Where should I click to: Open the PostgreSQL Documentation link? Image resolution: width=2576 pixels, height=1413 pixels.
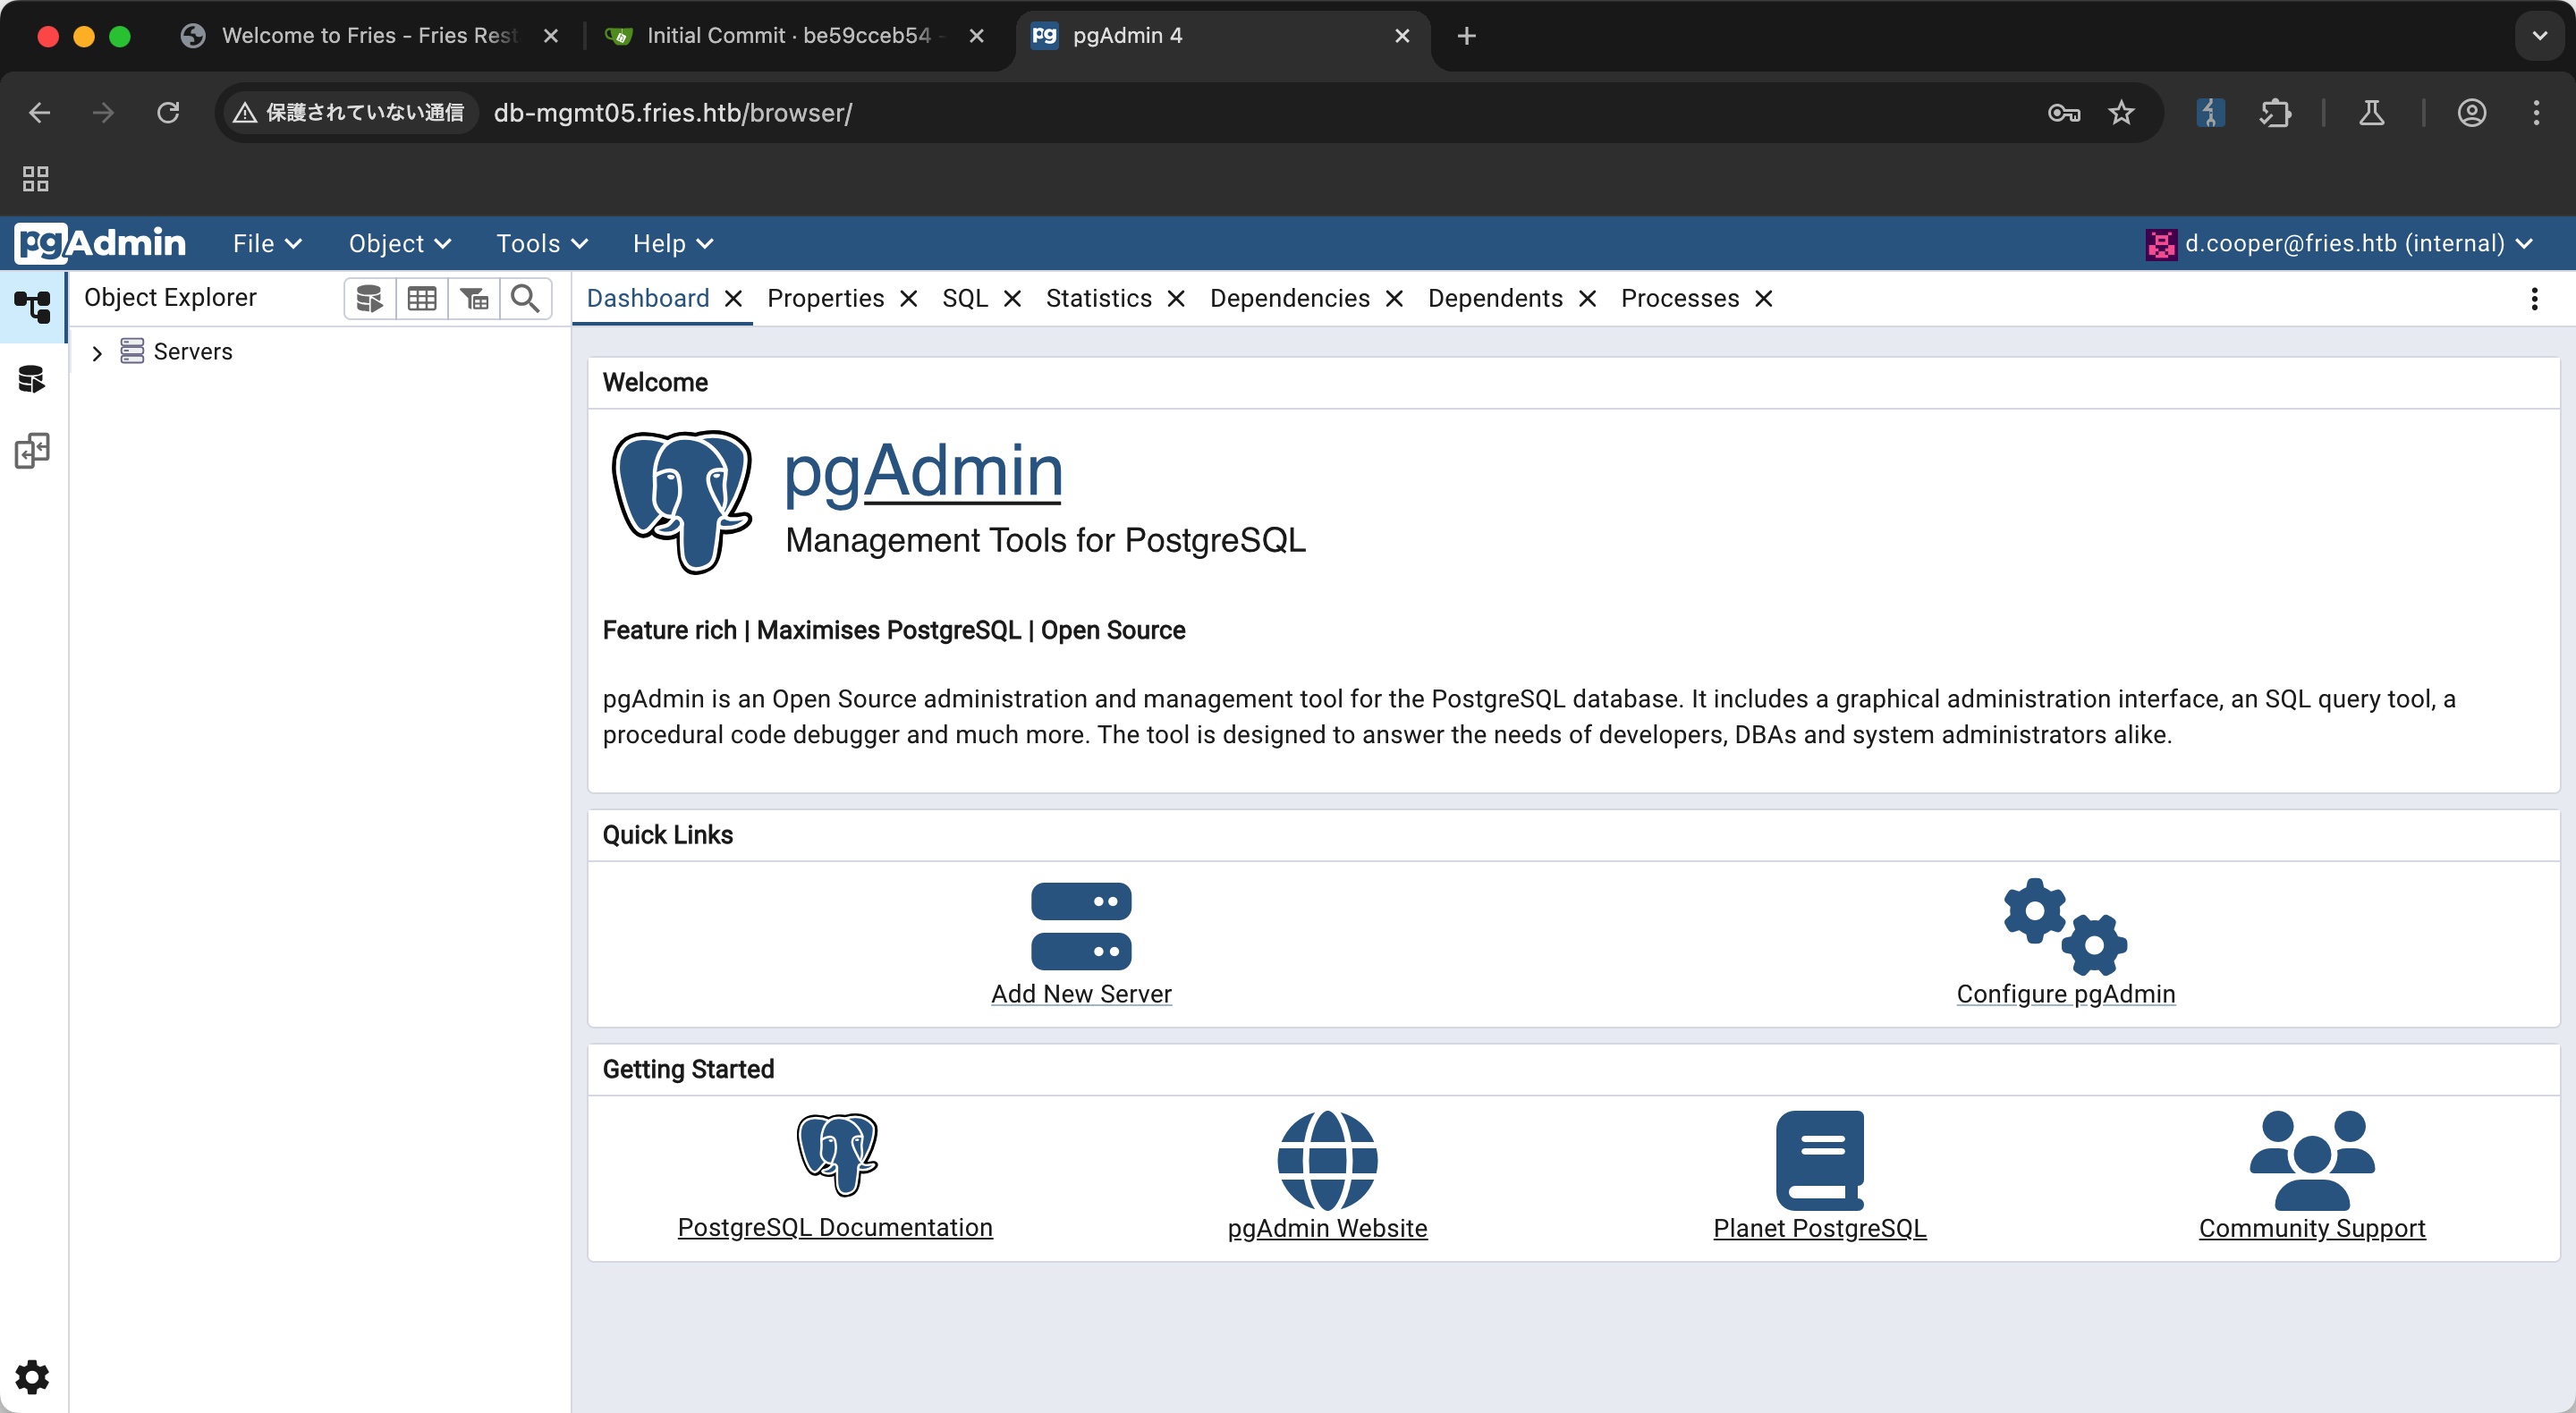835,1227
